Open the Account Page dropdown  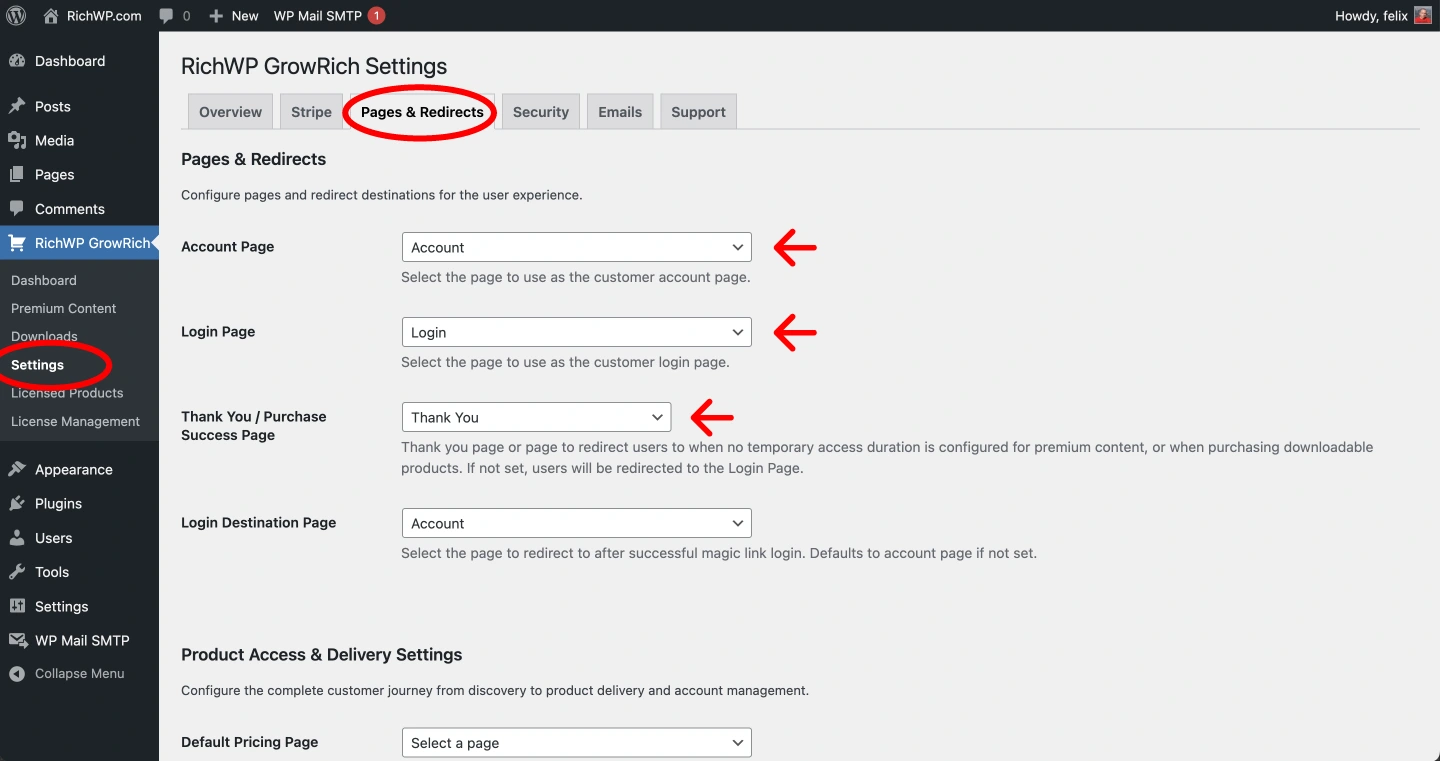pos(576,247)
